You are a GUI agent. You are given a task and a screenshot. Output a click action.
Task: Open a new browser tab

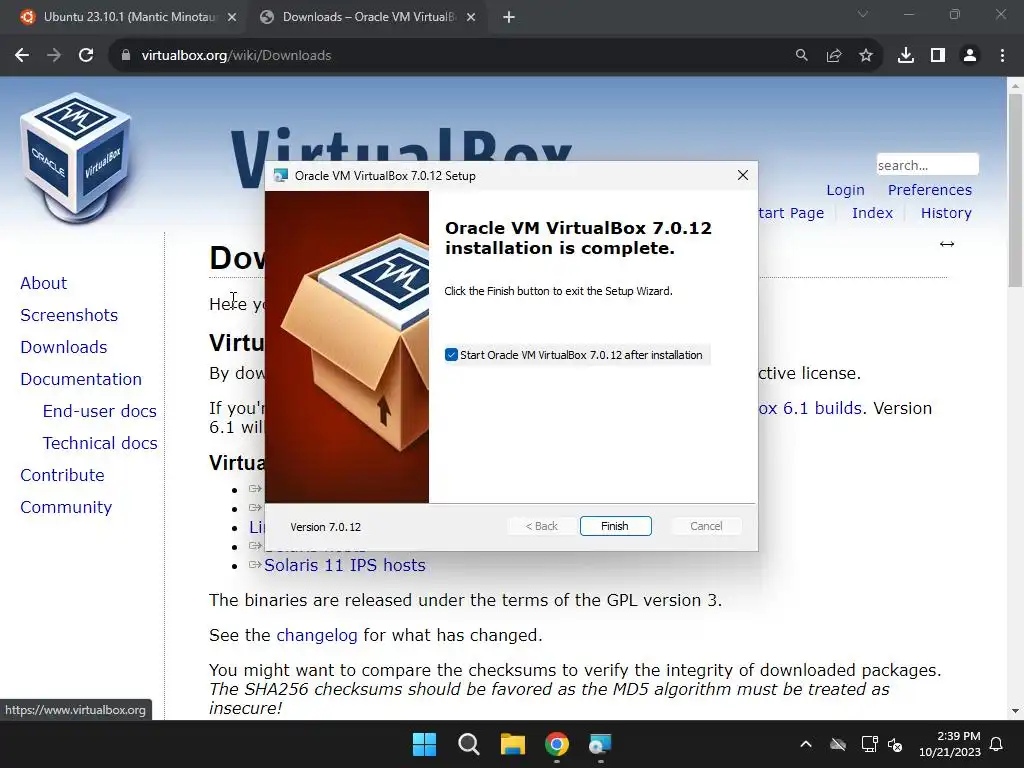(509, 17)
